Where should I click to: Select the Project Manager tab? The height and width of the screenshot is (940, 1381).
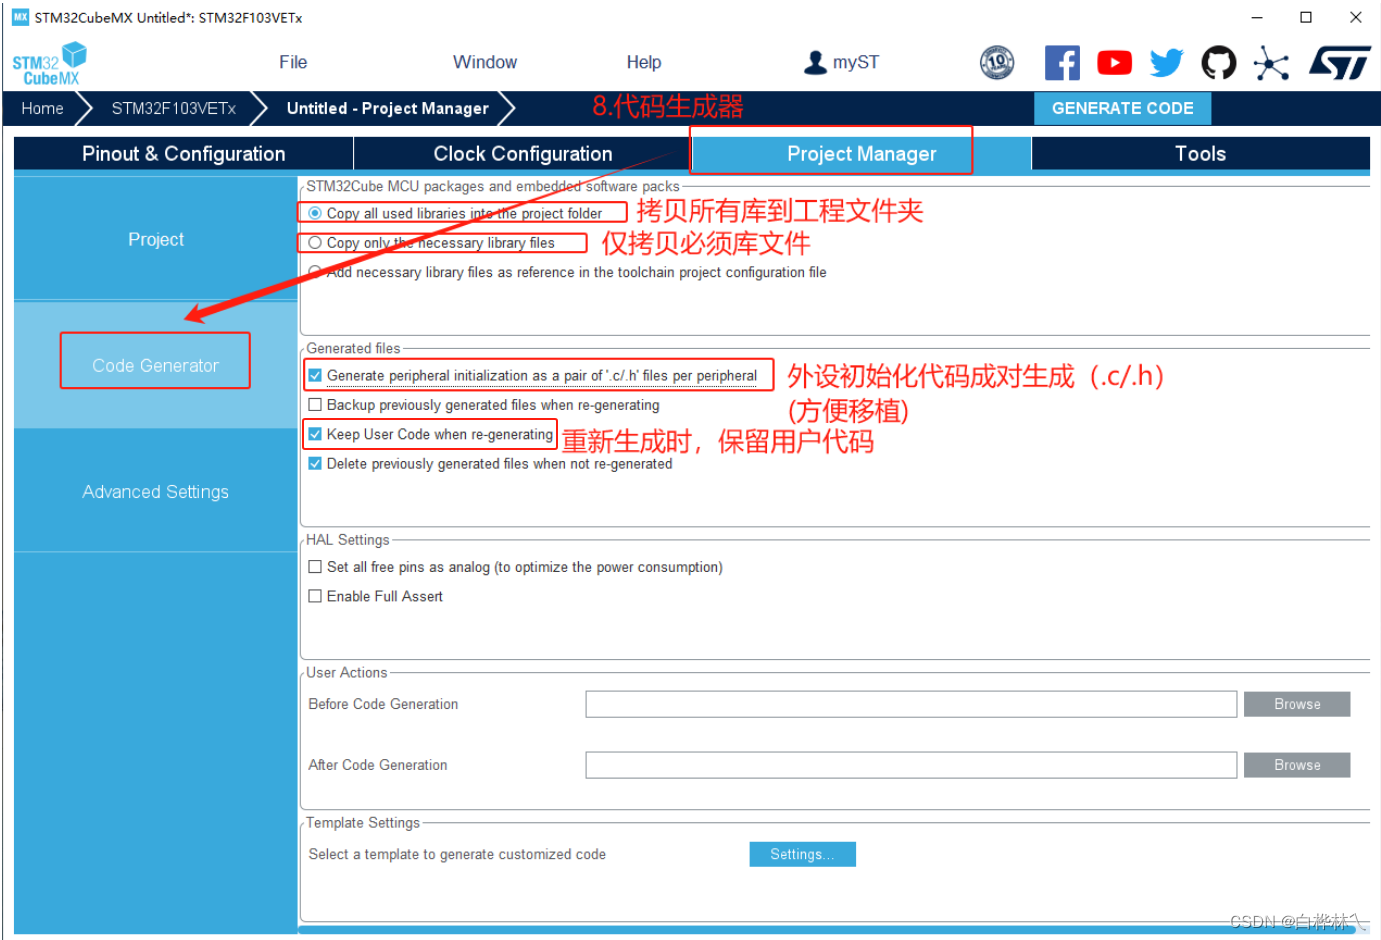(861, 153)
